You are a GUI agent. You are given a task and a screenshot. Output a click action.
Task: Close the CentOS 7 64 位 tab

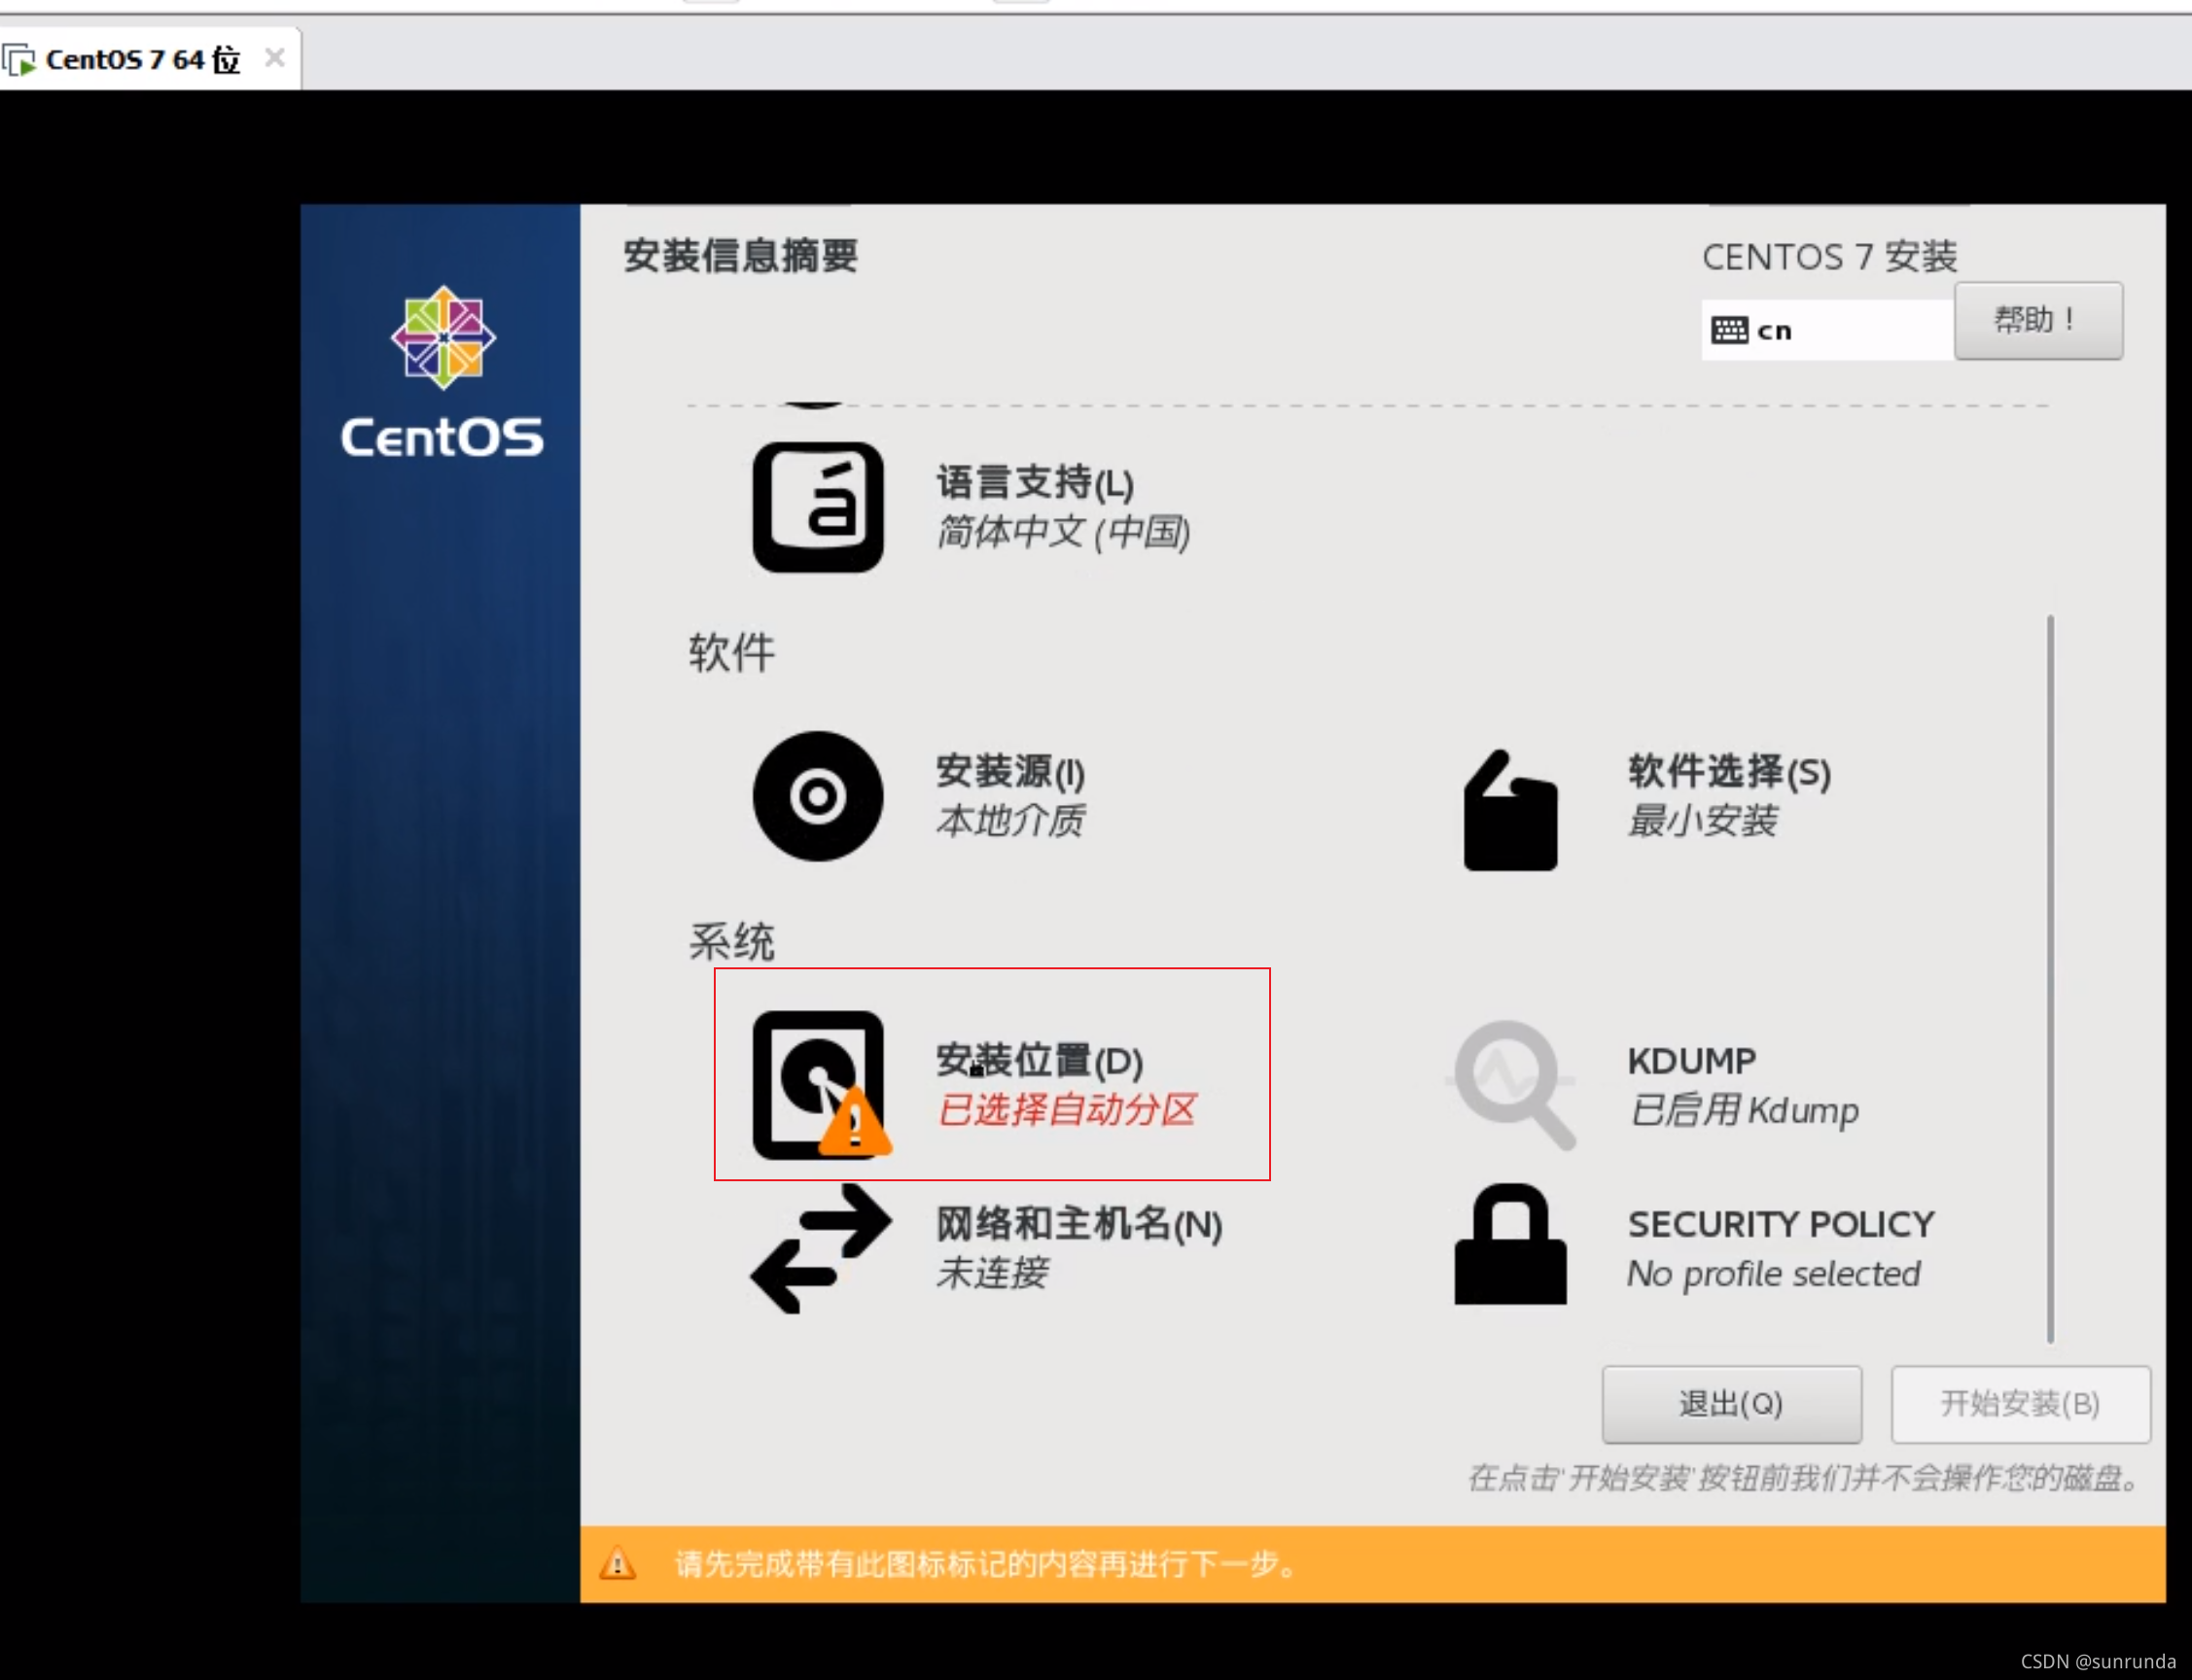(x=275, y=58)
